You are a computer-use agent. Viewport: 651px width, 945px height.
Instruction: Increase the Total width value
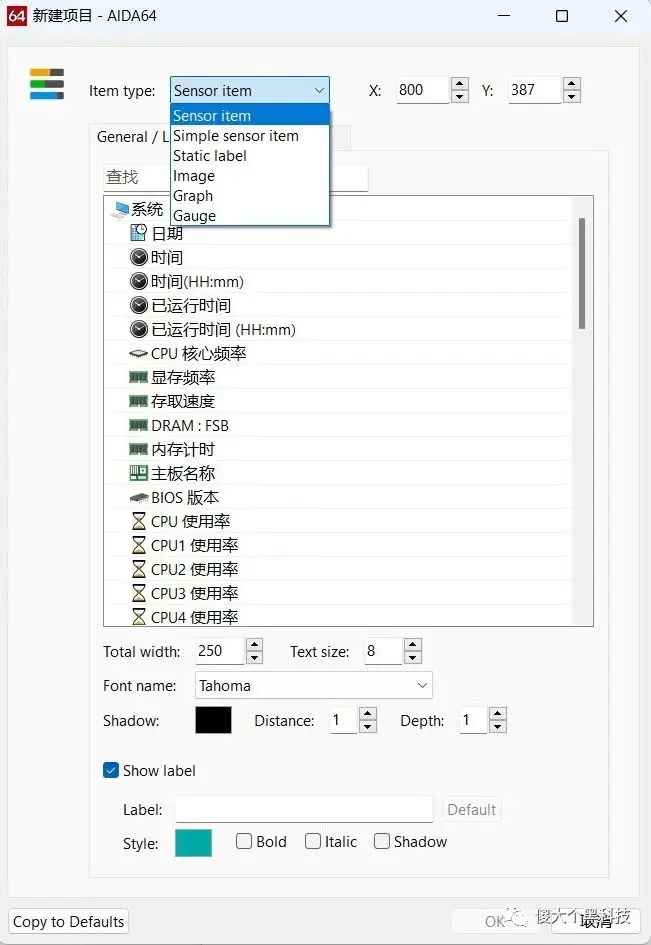tap(254, 644)
